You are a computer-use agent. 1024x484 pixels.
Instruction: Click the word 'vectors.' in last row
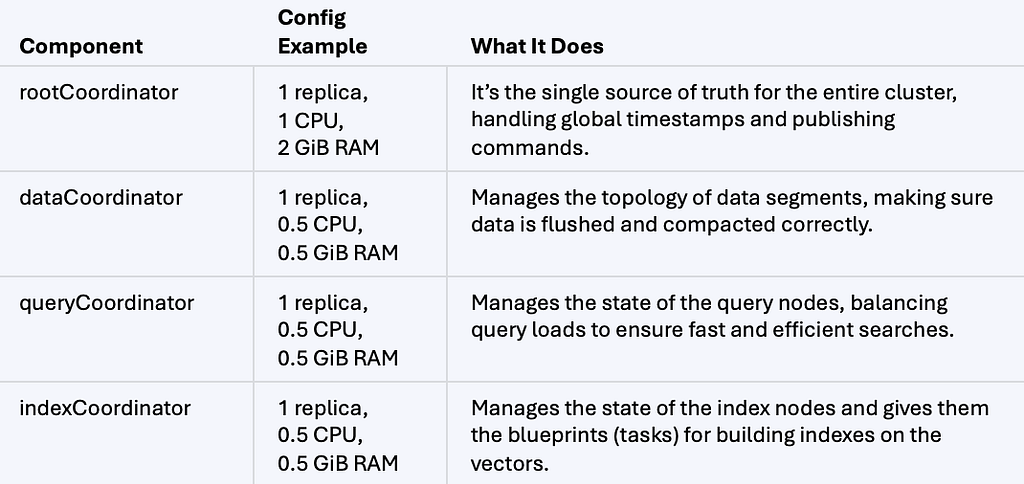click(510, 463)
